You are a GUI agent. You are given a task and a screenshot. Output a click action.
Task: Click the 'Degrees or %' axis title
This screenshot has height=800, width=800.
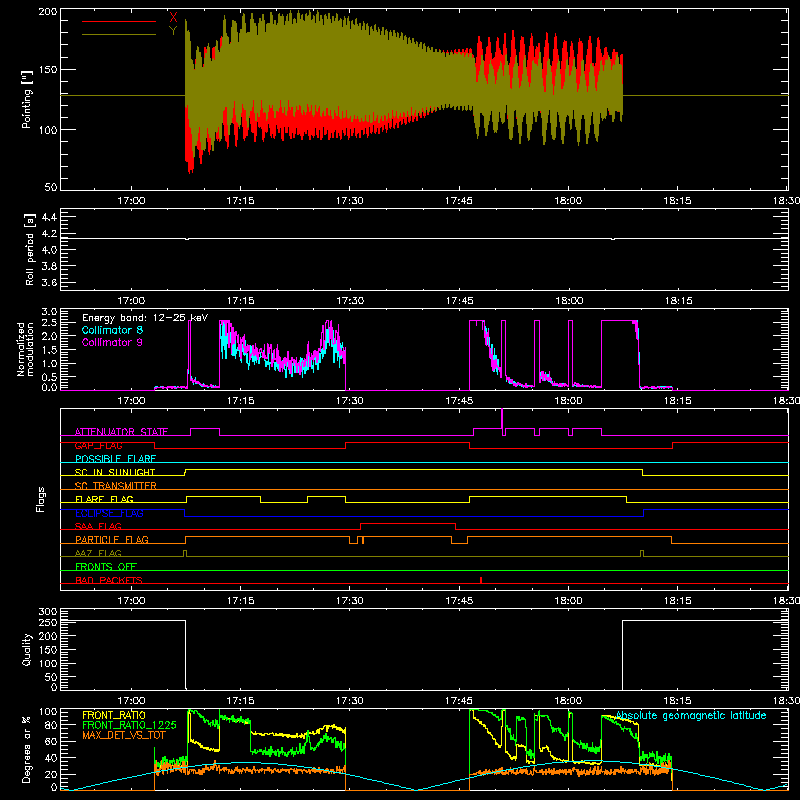coord(27,749)
